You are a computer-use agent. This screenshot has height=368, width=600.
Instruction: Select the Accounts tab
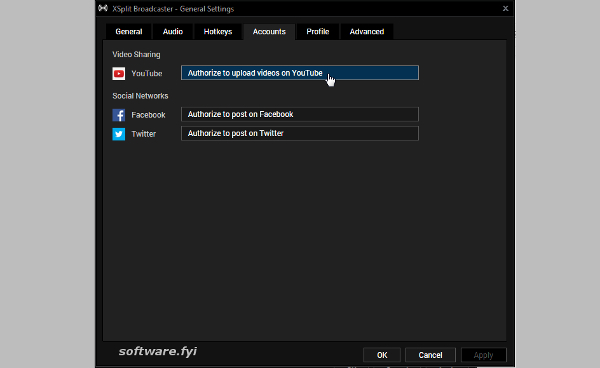coord(269,32)
